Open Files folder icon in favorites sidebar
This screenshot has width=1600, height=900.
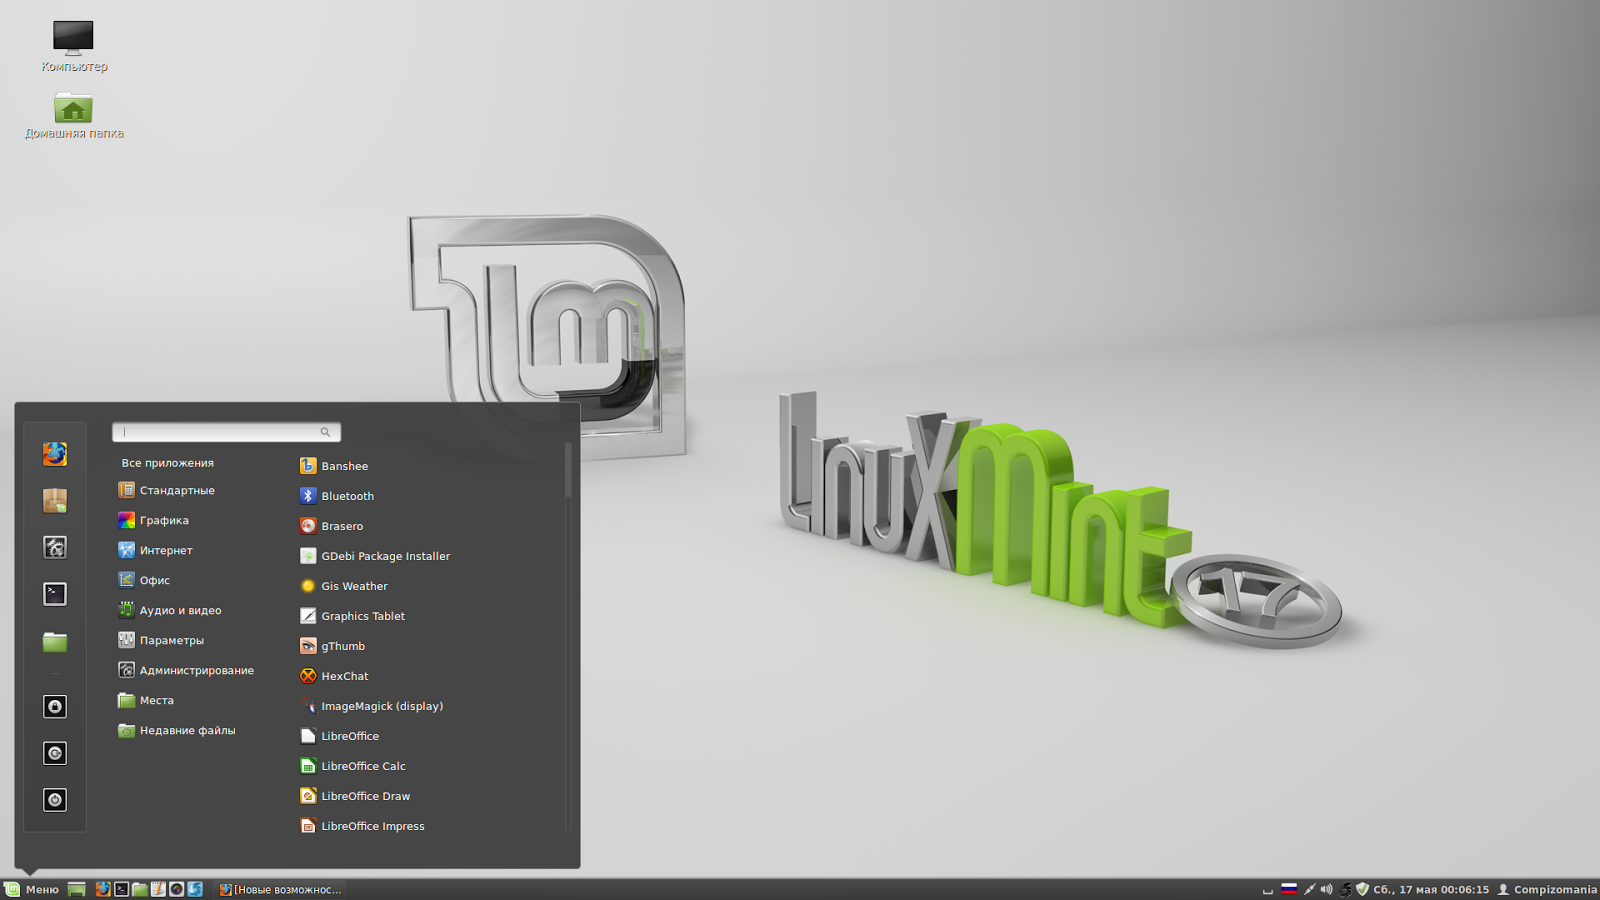point(55,641)
